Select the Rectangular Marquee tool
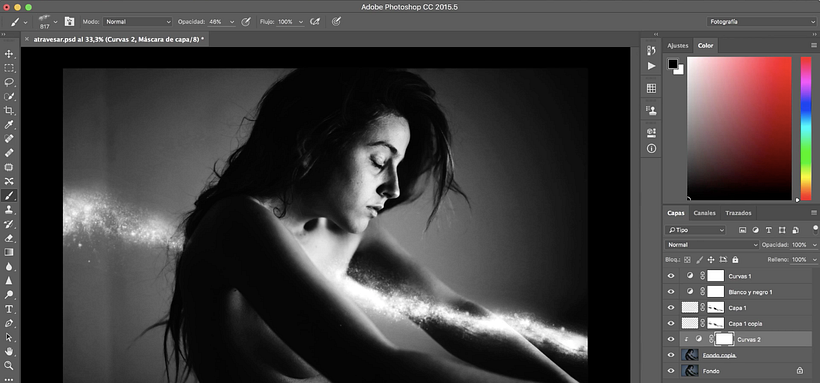The height and width of the screenshot is (383, 820). tap(9, 68)
